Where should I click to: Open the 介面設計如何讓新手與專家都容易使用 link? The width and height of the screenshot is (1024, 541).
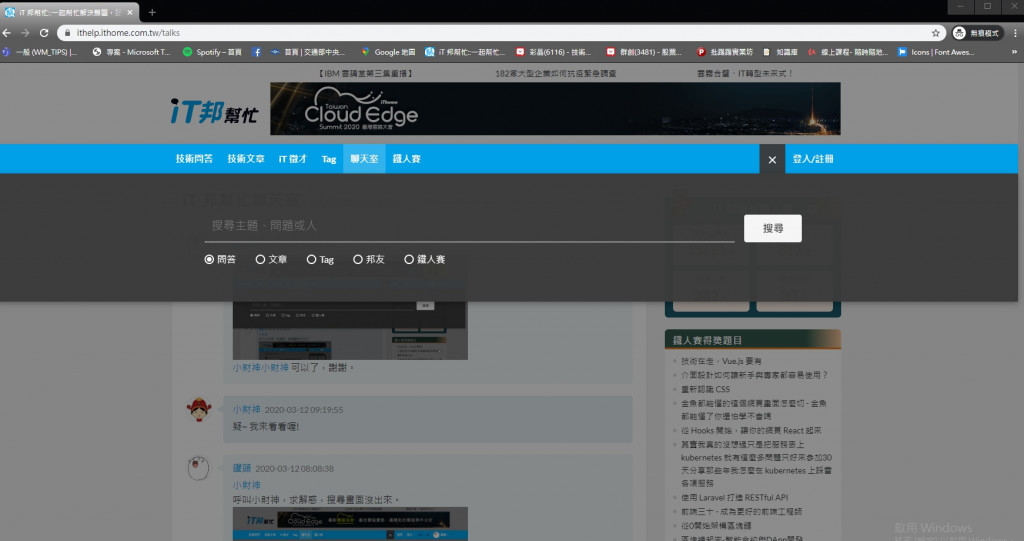(x=754, y=375)
